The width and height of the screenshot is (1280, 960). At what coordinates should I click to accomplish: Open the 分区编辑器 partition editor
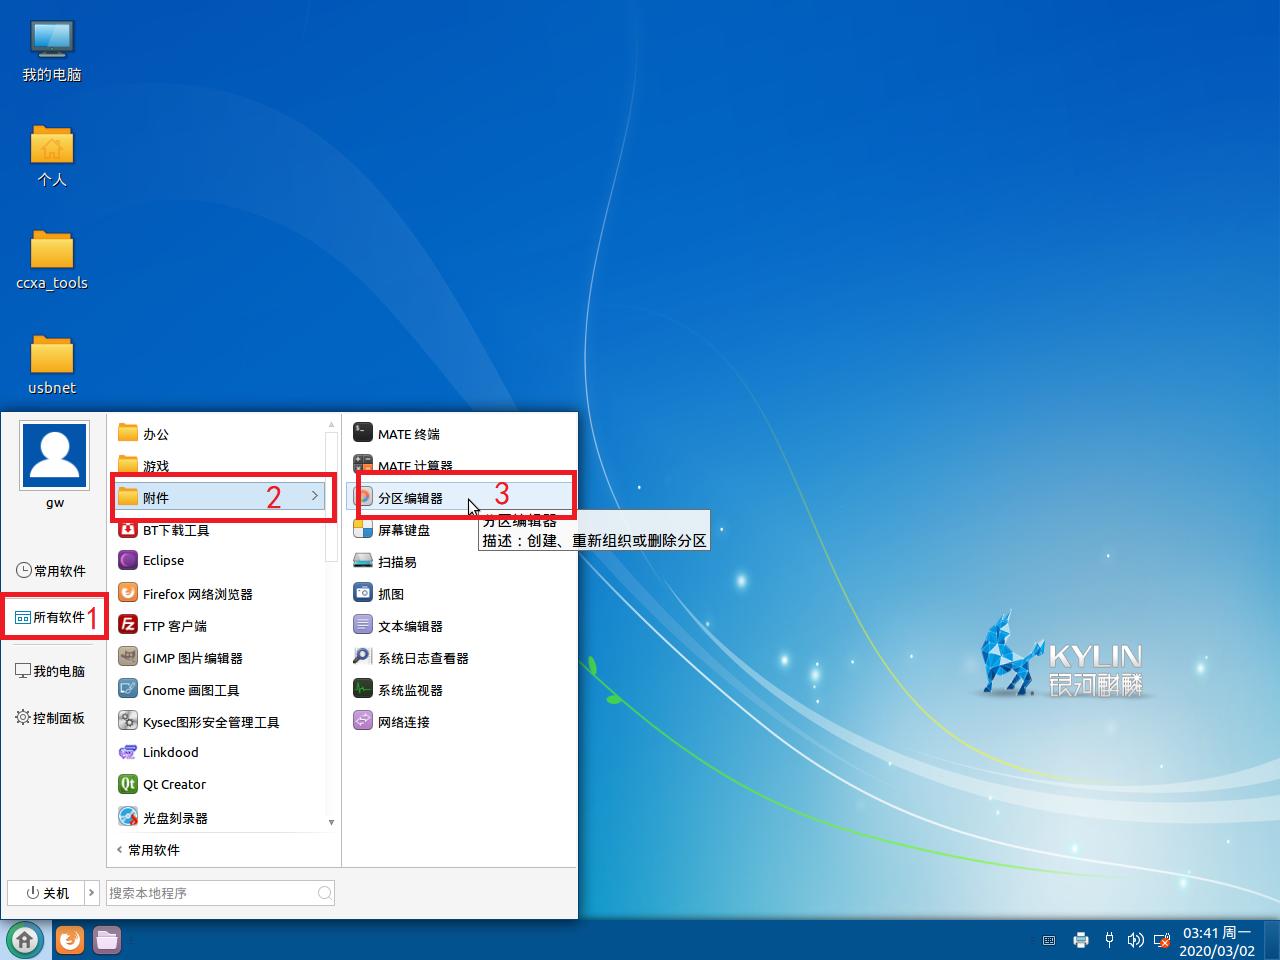[x=413, y=497]
